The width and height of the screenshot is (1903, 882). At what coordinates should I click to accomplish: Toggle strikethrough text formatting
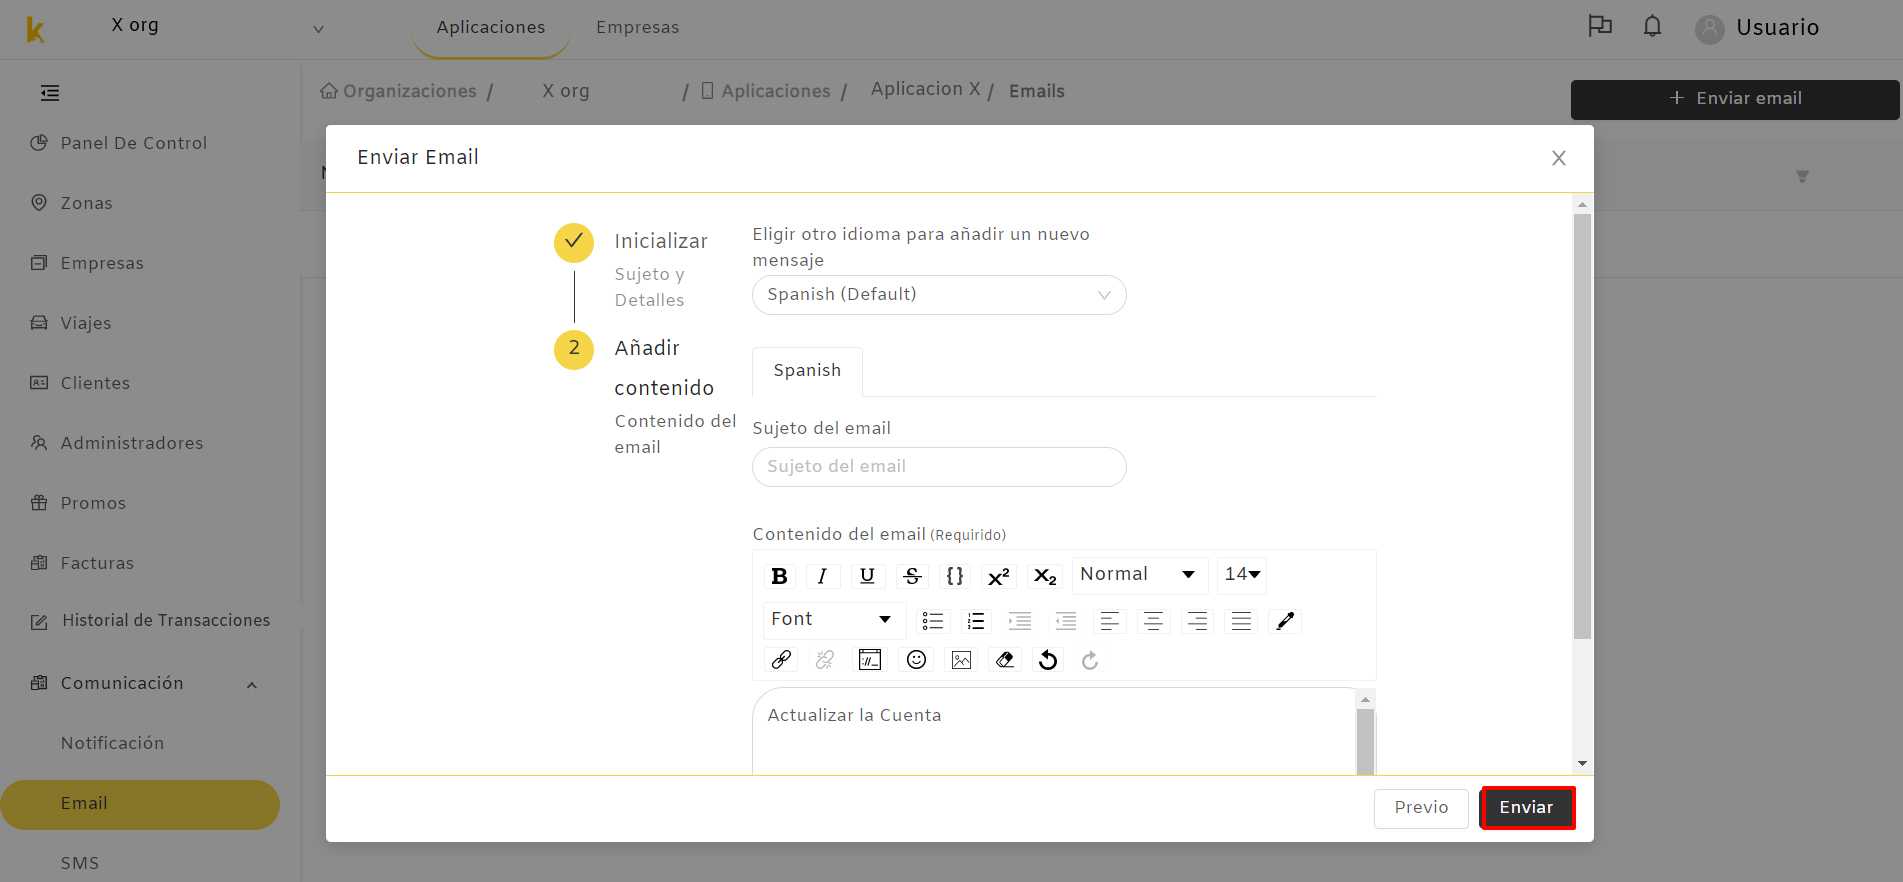[x=912, y=576]
